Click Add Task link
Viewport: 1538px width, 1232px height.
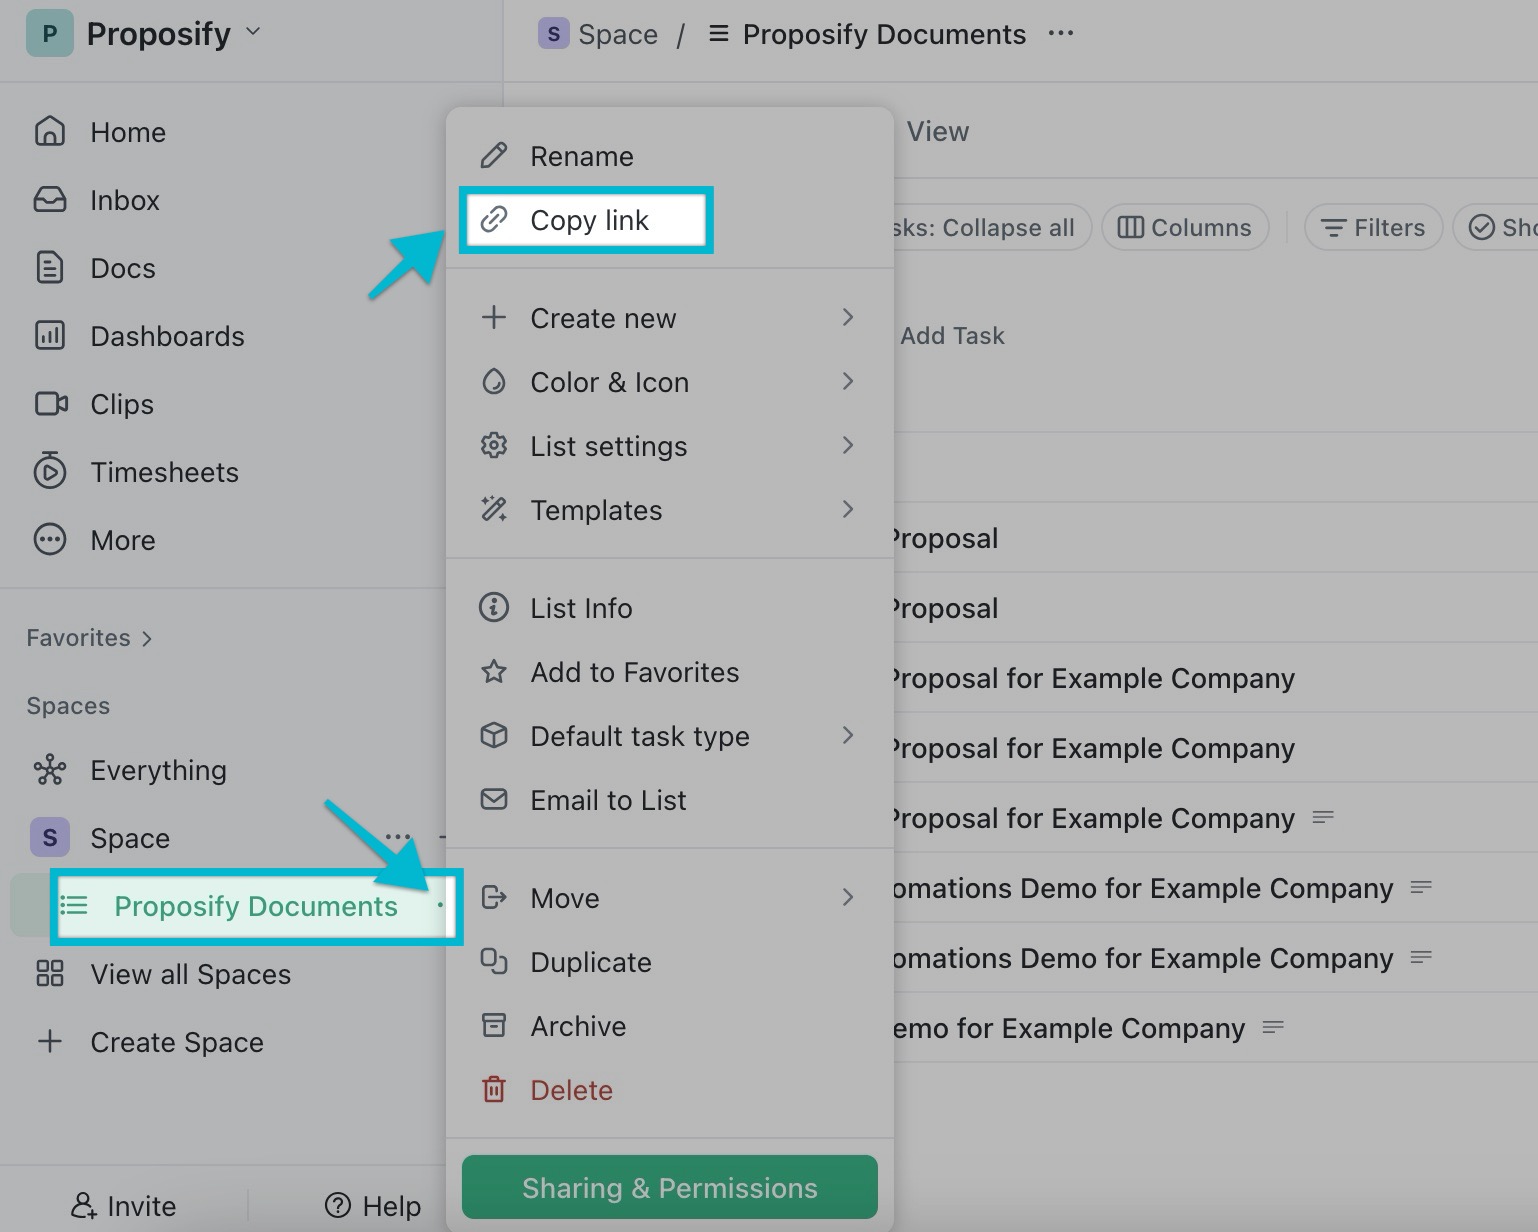pyautogui.click(x=952, y=336)
